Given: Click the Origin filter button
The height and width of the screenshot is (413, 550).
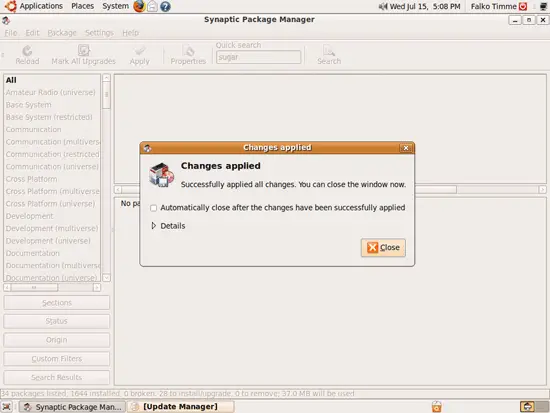Looking at the screenshot, I should point(56,340).
